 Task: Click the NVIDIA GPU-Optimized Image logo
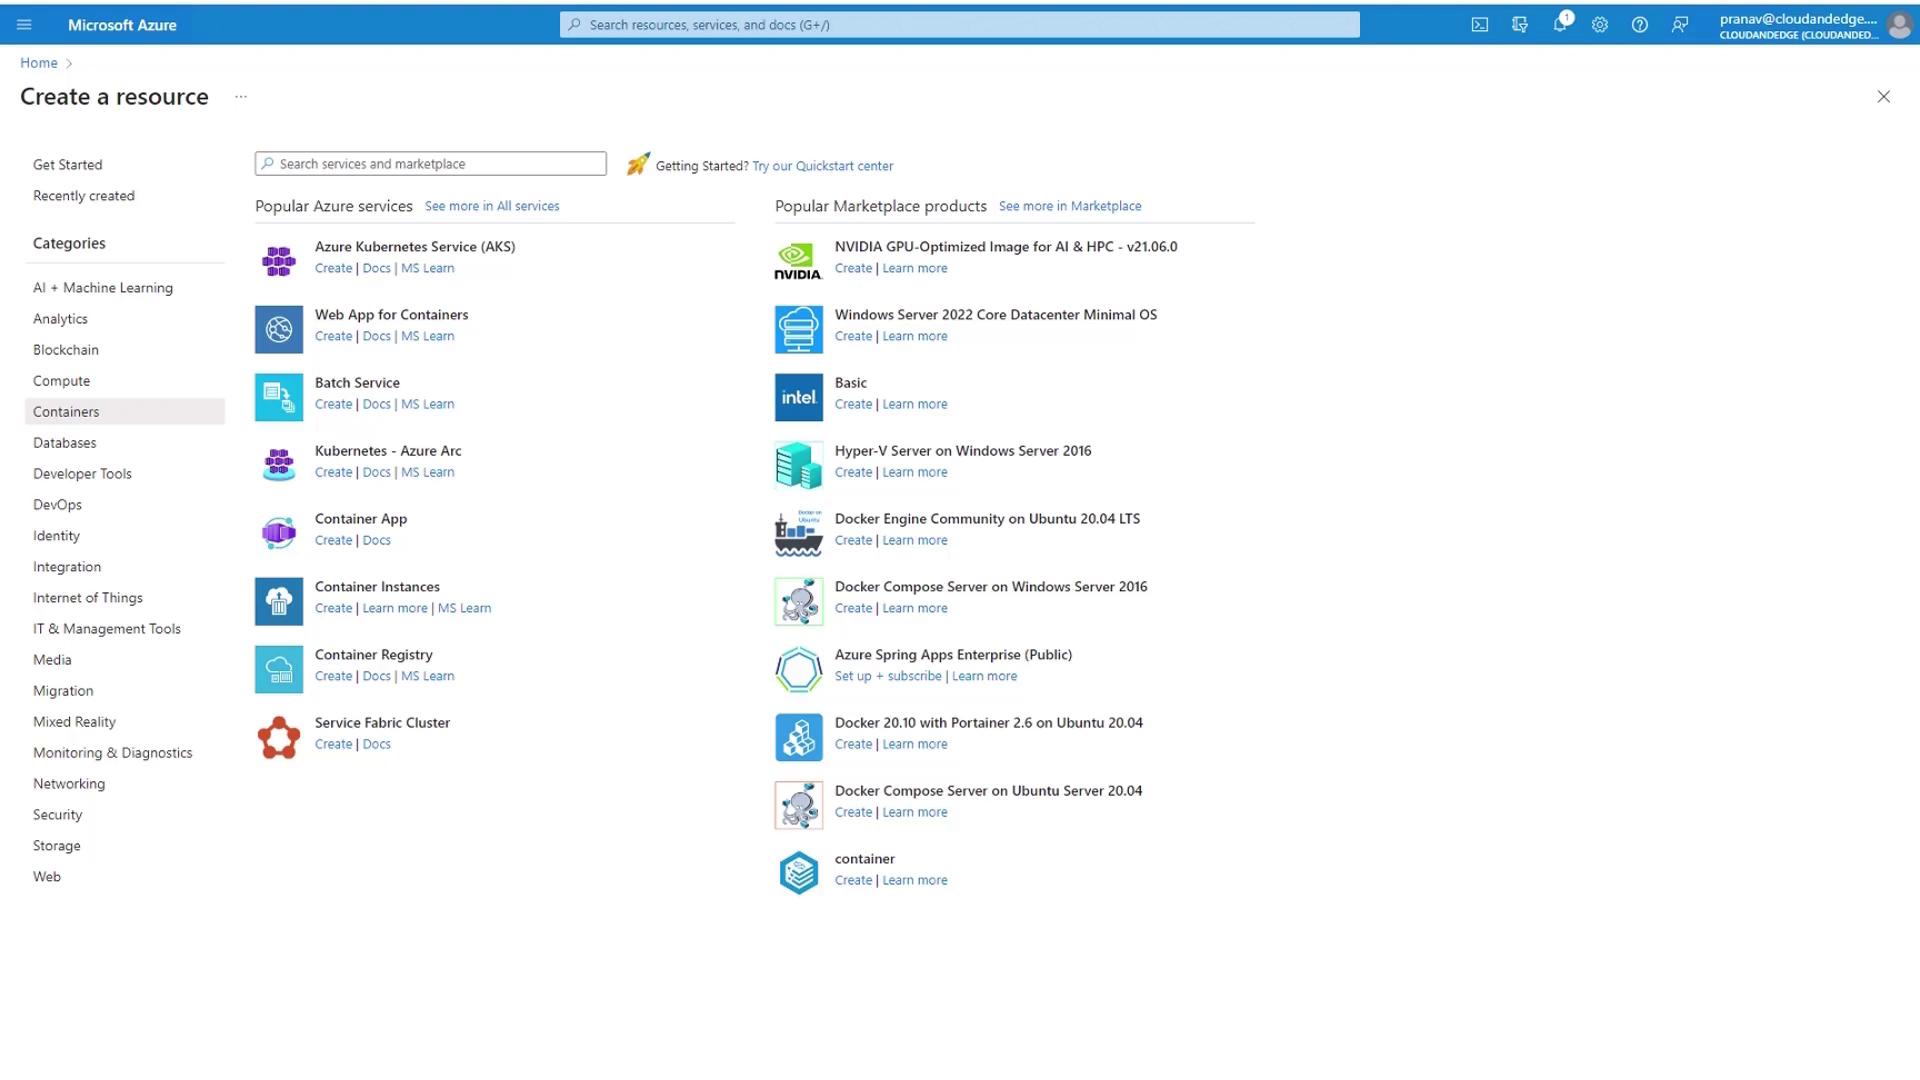click(x=798, y=261)
